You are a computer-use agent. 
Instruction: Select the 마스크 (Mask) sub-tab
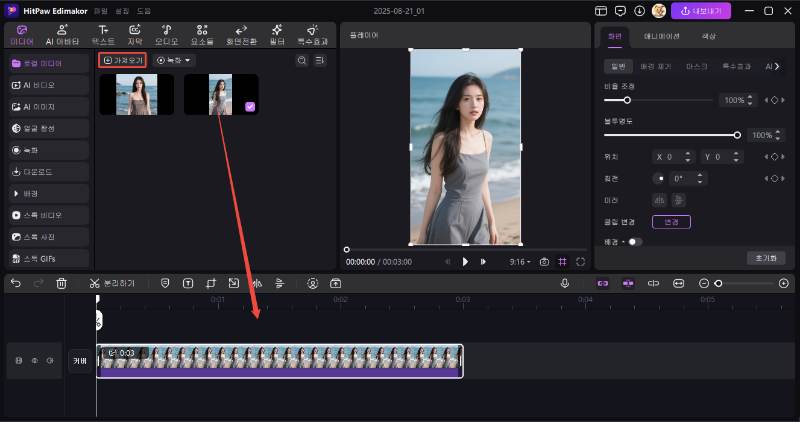697,66
